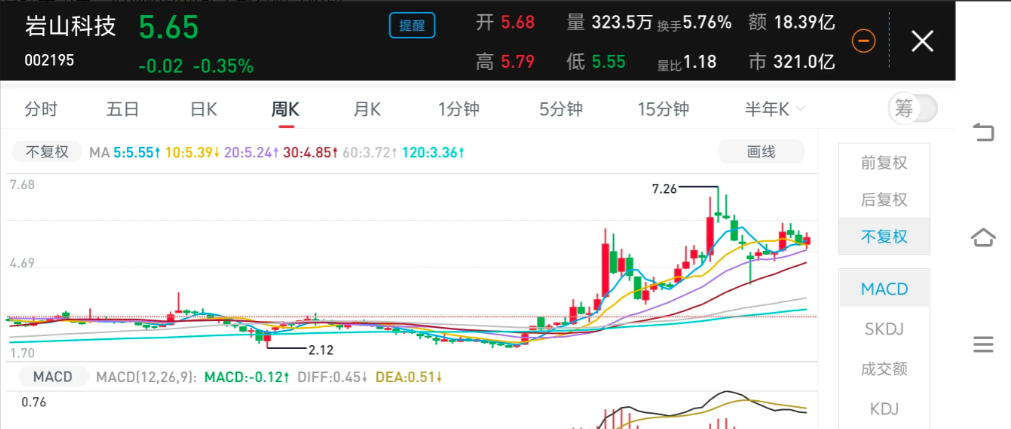
Task: Click the 画线 draw line button
Action: click(x=761, y=152)
